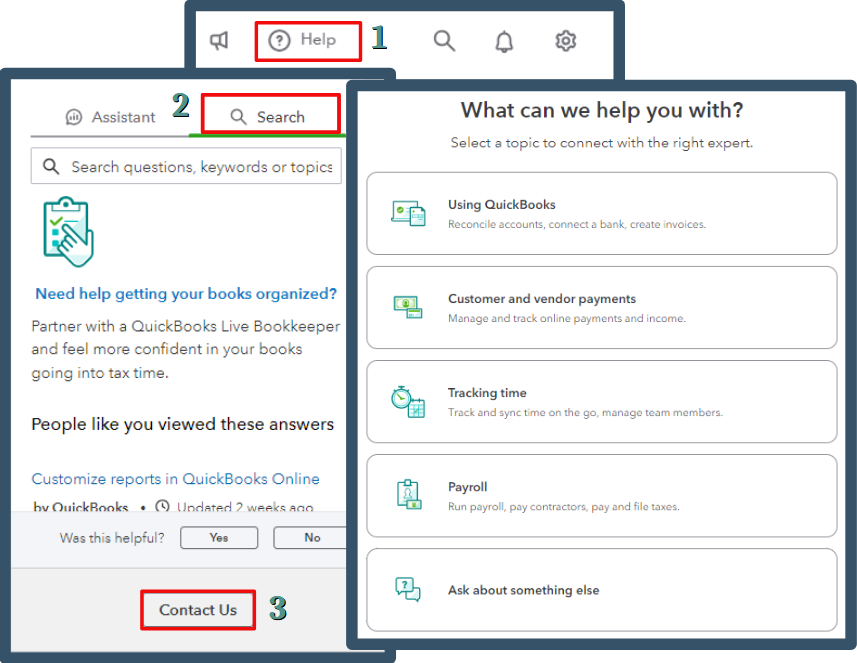The width and height of the screenshot is (857, 663).
Task: Click the Using QuickBooks computer icon
Action: click(x=409, y=212)
